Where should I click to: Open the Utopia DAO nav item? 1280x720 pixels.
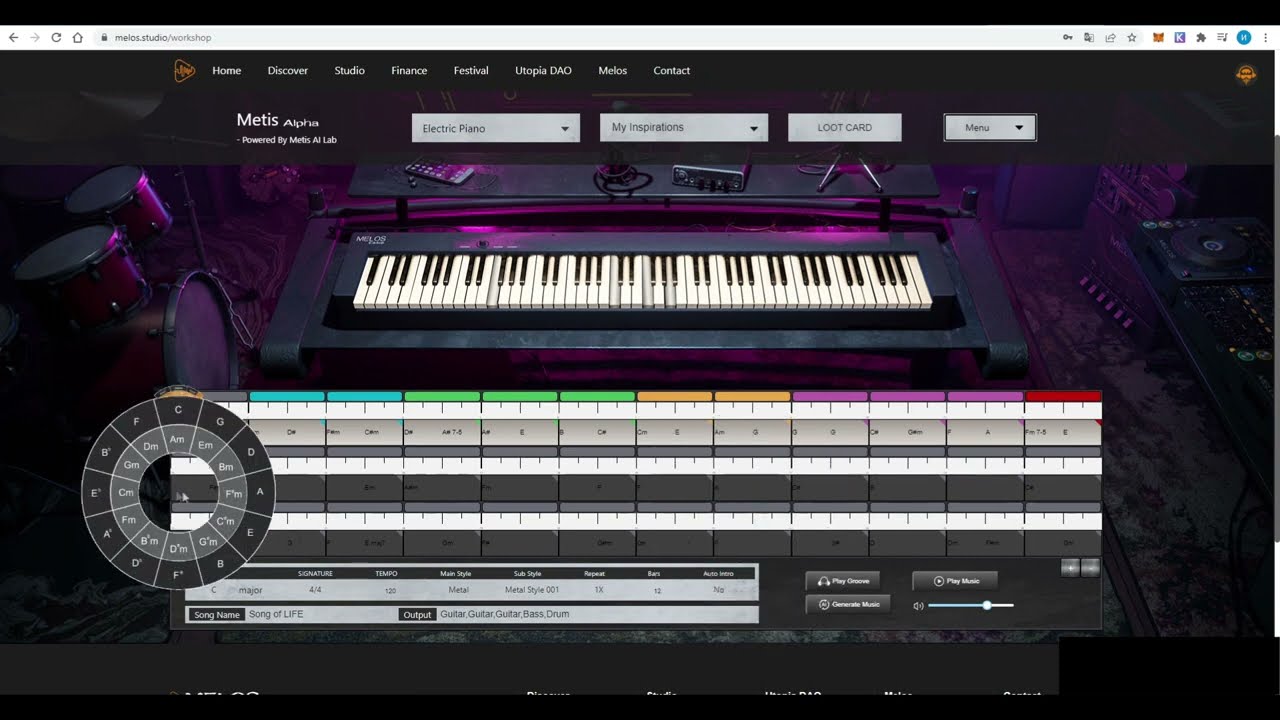click(543, 71)
